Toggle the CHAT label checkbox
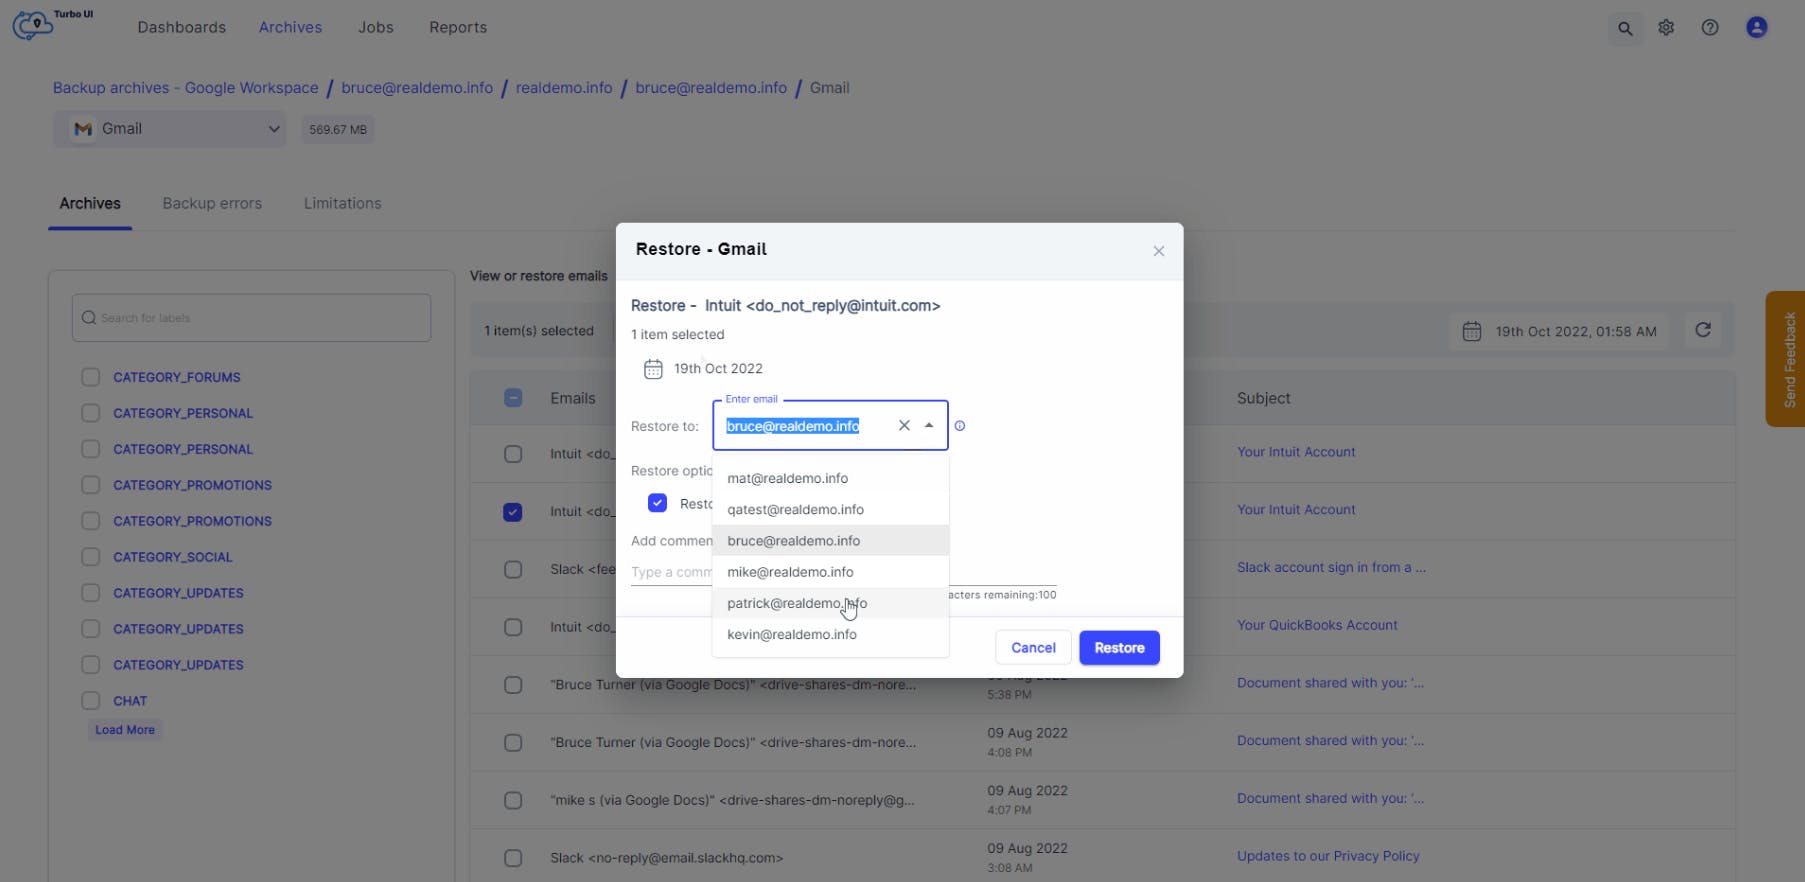 point(91,701)
